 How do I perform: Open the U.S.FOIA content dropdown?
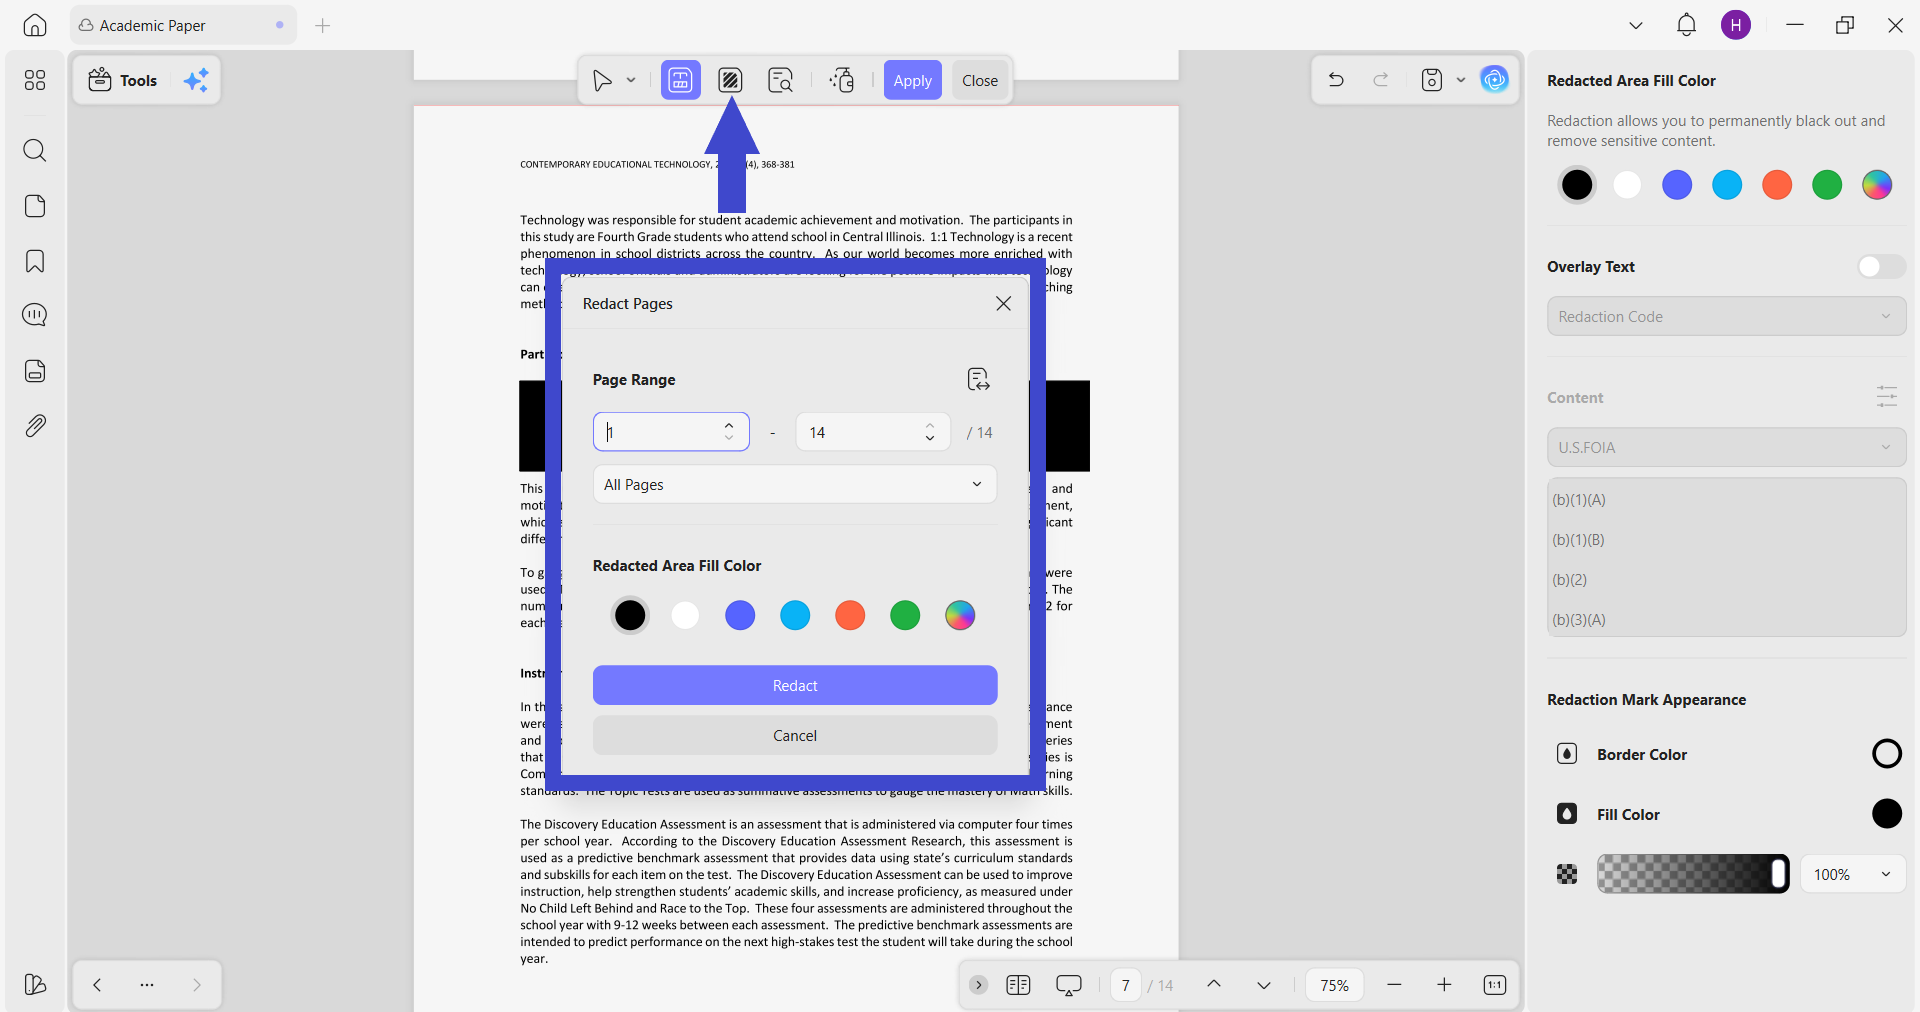[1726, 447]
